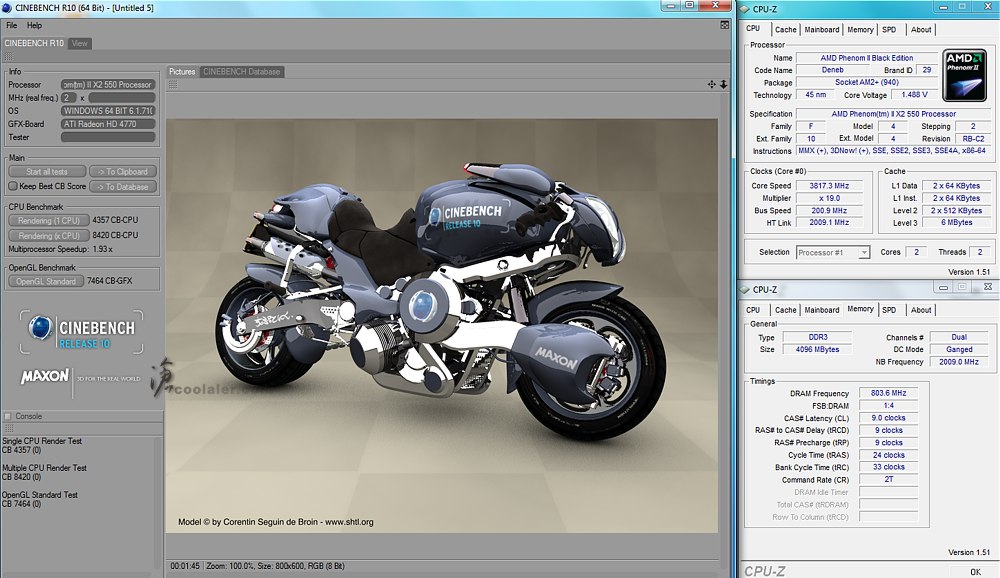Click the CINEBENCH app icon in the title bar
Screen dimensions: 1000x578
(7, 8)
